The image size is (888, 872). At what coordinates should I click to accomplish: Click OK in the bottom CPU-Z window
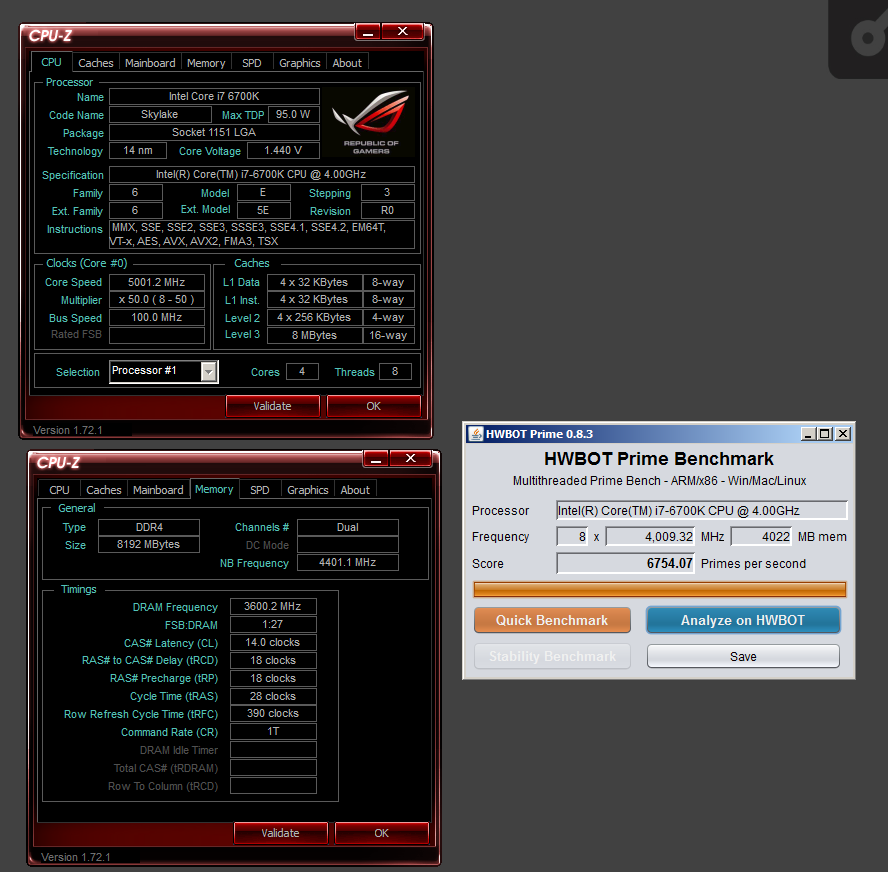[x=382, y=833]
